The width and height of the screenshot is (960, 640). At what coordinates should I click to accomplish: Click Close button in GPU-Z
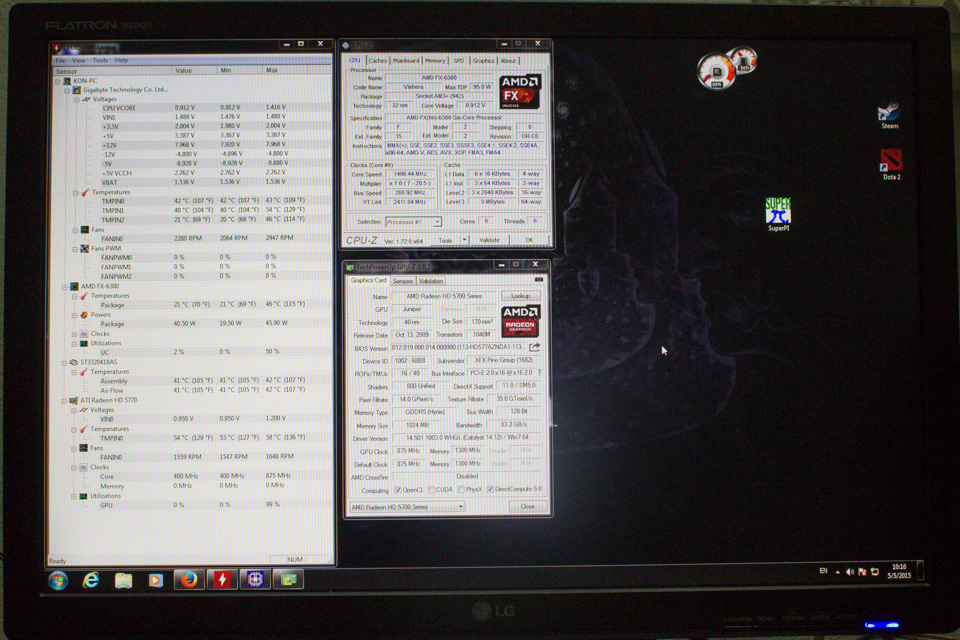[x=527, y=506]
